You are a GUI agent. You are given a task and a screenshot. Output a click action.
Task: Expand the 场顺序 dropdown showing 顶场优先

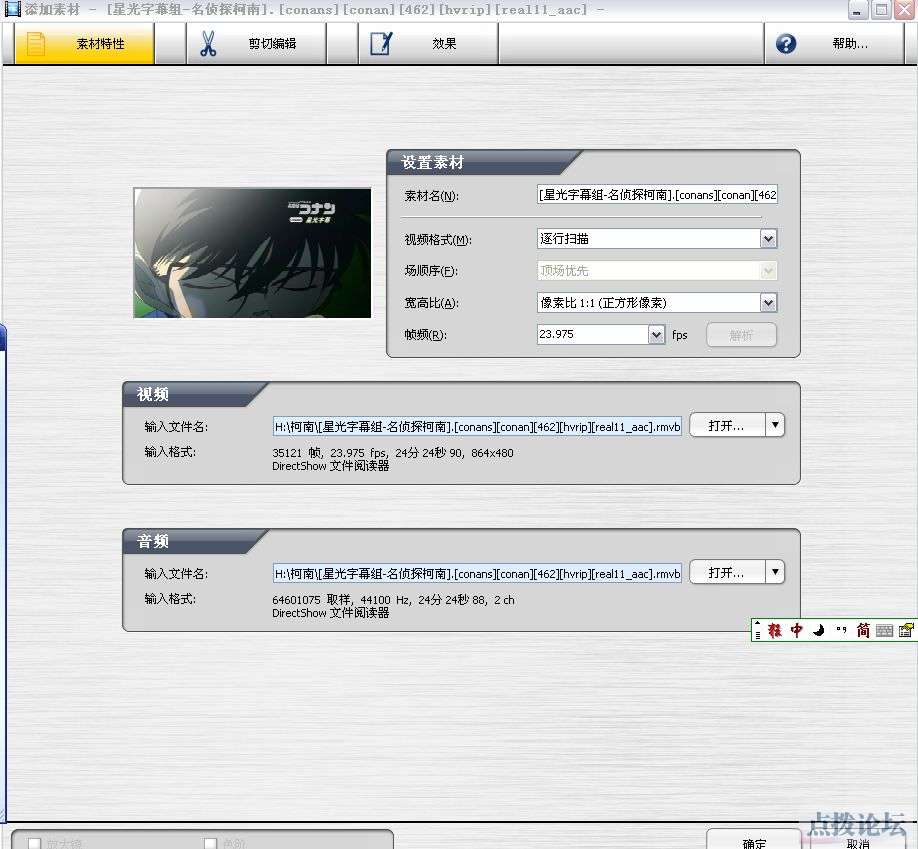click(x=768, y=271)
